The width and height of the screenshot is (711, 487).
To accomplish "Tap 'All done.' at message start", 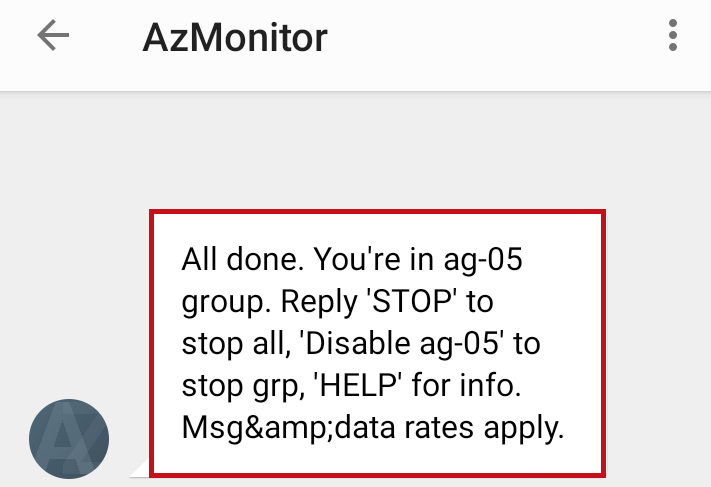I will pyautogui.click(x=243, y=259).
